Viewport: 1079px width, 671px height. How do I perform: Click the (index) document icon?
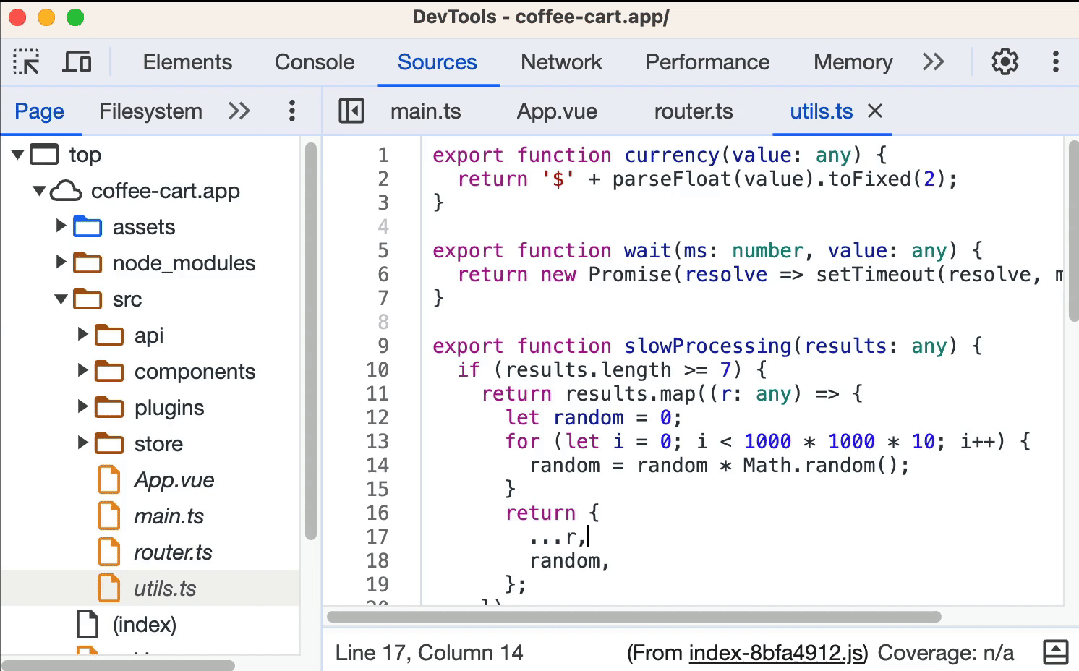(x=87, y=624)
